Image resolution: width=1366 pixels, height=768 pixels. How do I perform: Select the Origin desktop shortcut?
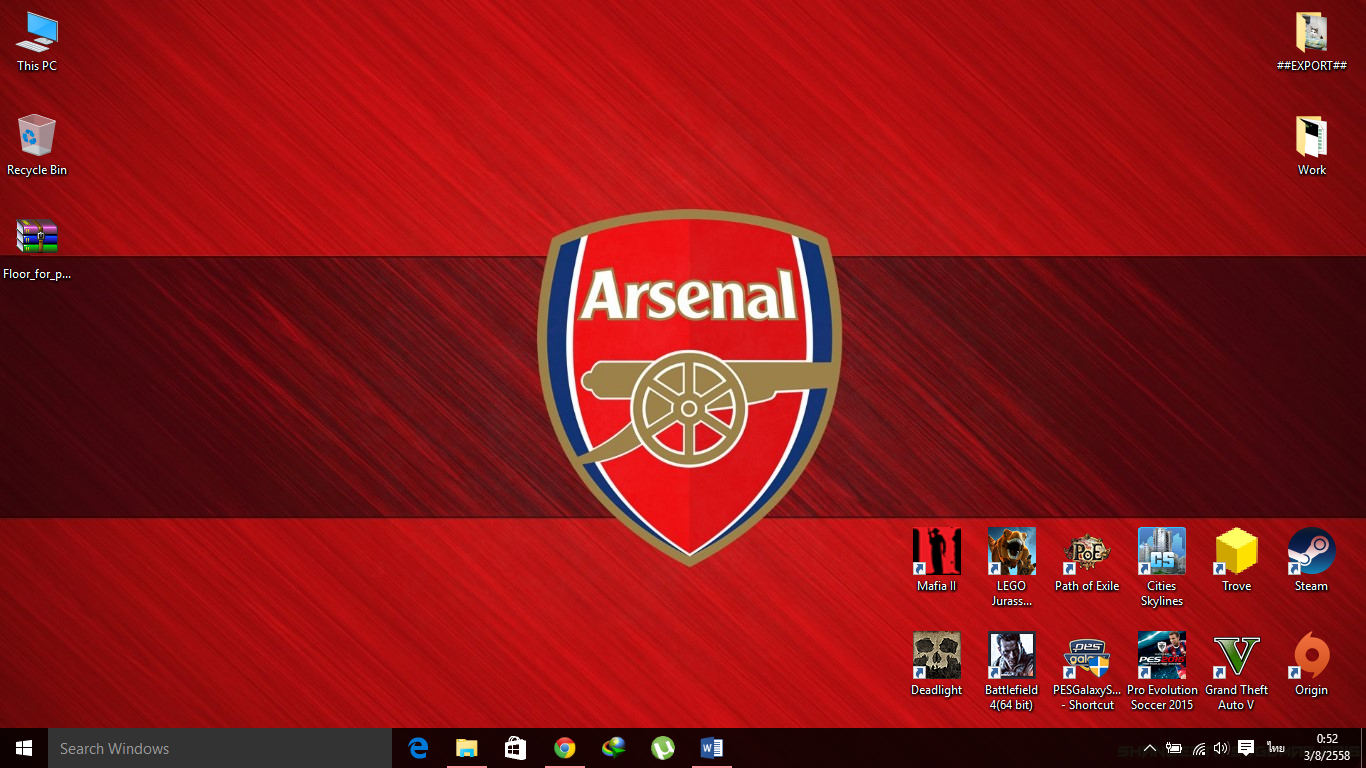click(1311, 664)
